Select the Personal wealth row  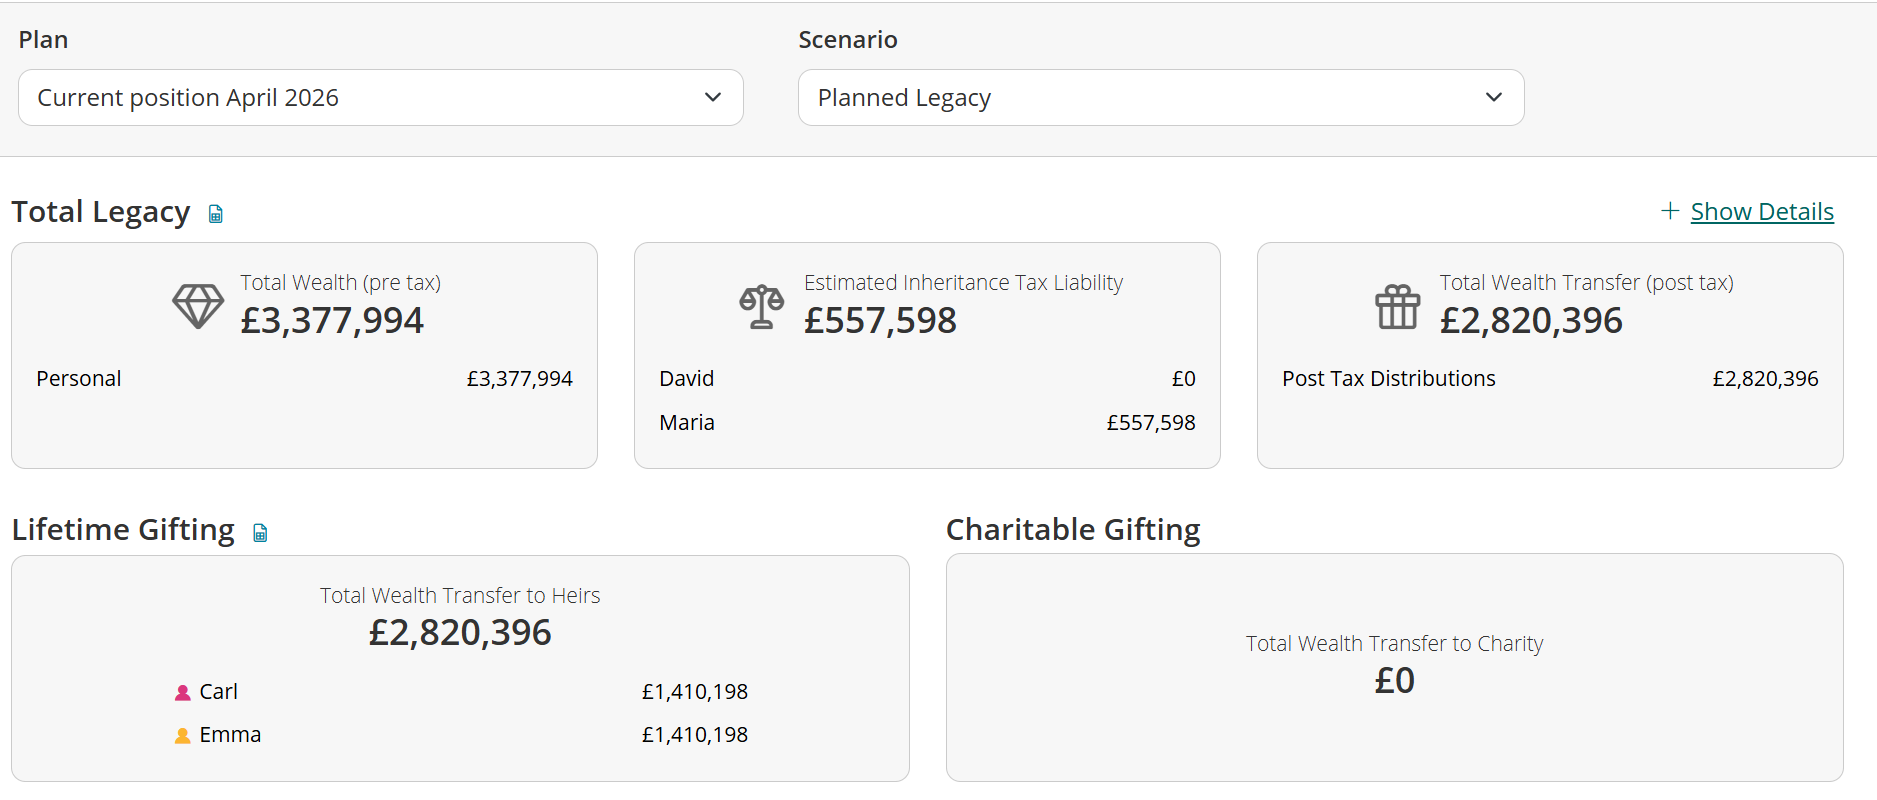(x=304, y=379)
